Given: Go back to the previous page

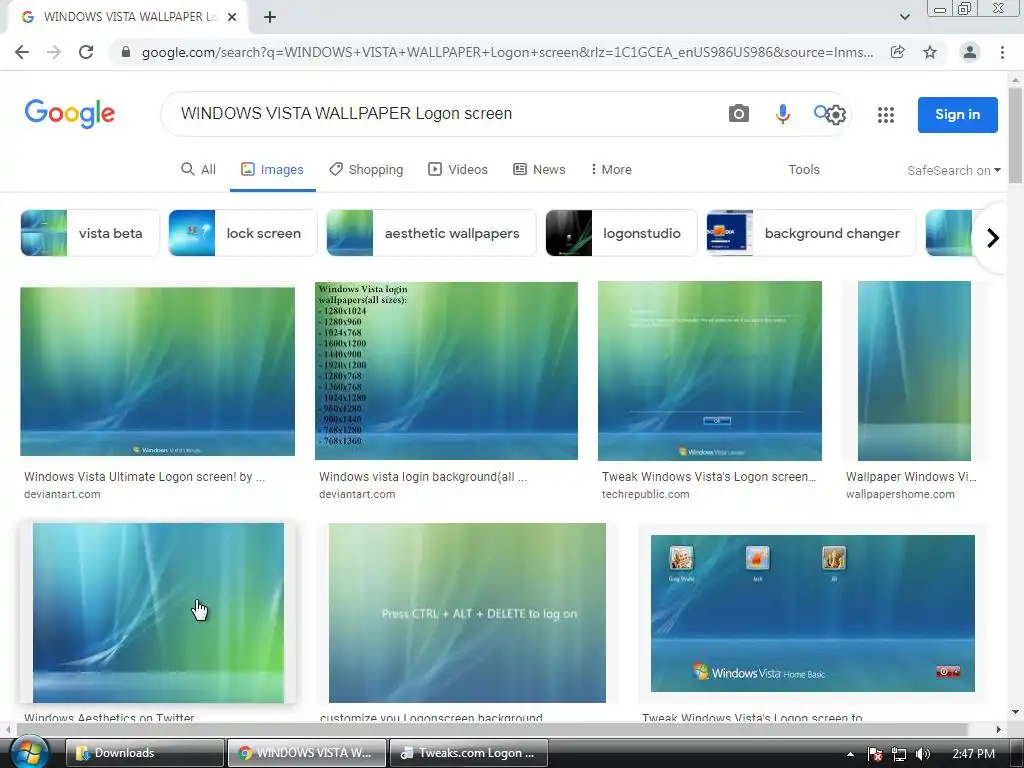Looking at the screenshot, I should (x=22, y=52).
